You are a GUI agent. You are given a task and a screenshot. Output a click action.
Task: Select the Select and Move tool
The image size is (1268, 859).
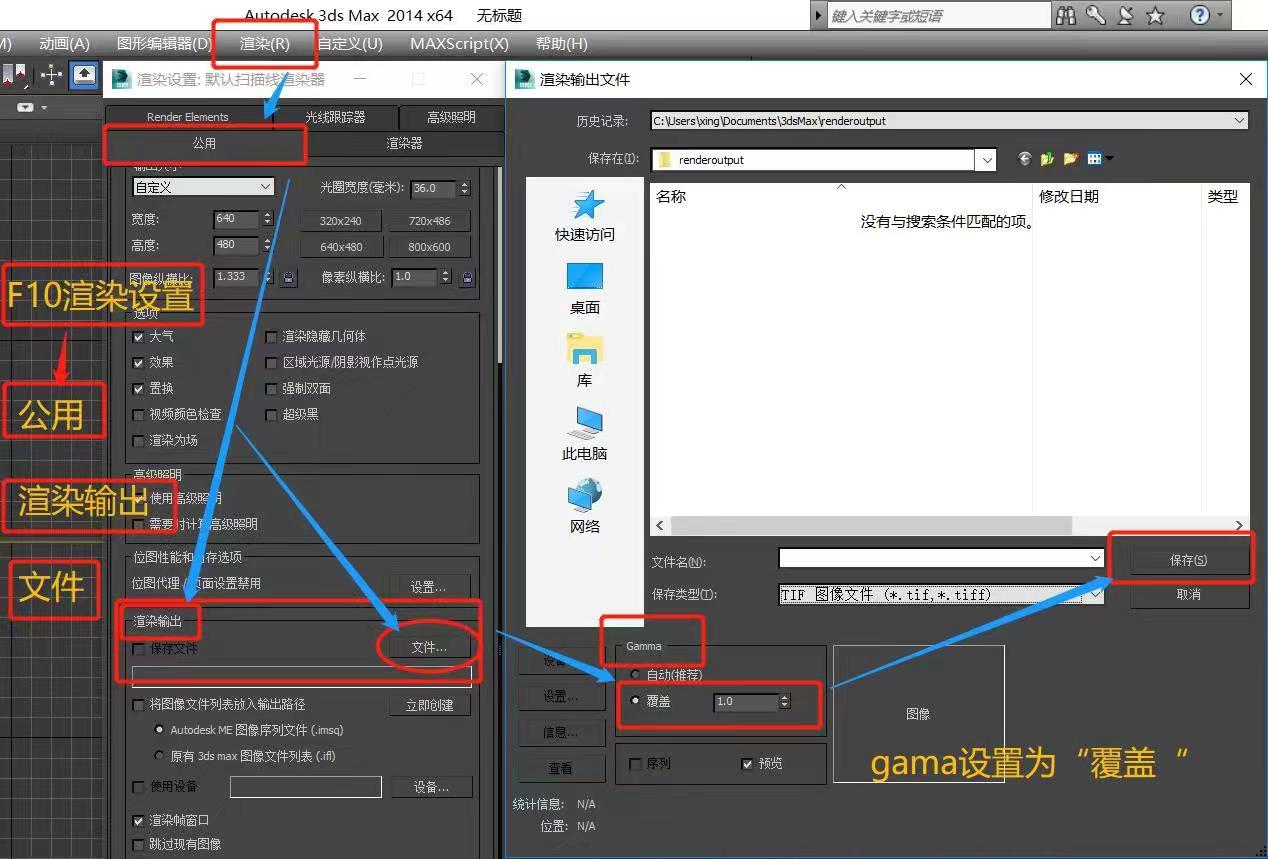(x=51, y=76)
